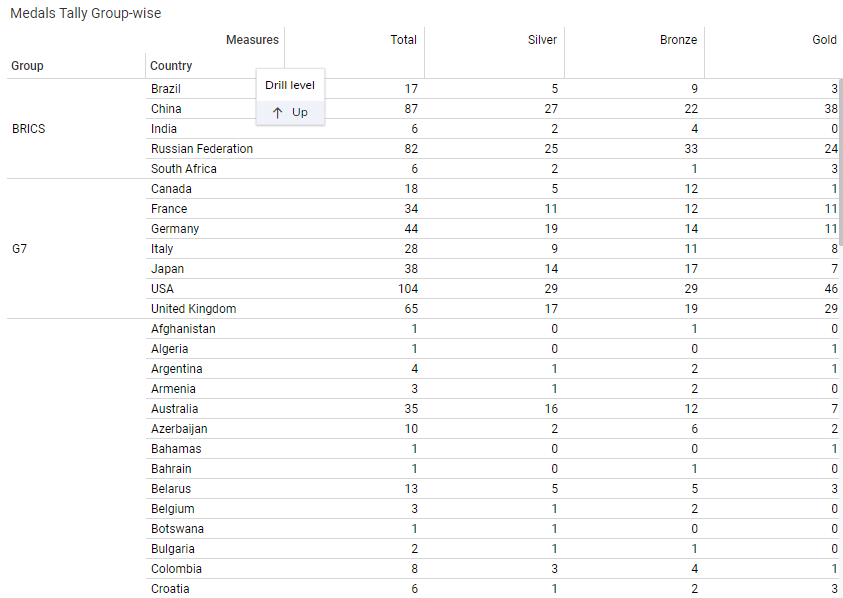Click the up arrow icon in Drill level popup
843x598 pixels.
click(x=278, y=113)
